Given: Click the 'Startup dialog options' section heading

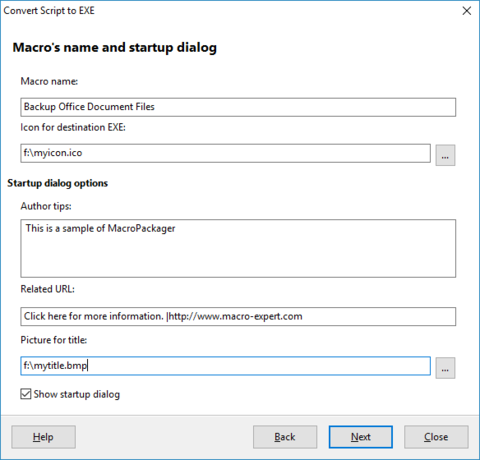Looking at the screenshot, I should [x=58, y=183].
